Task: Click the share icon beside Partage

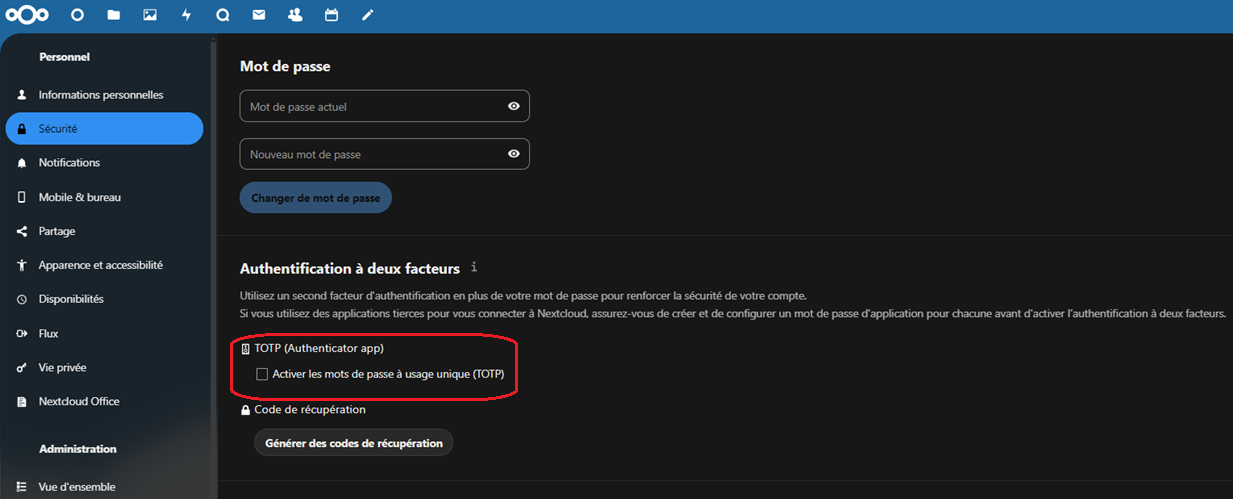Action: 22,231
